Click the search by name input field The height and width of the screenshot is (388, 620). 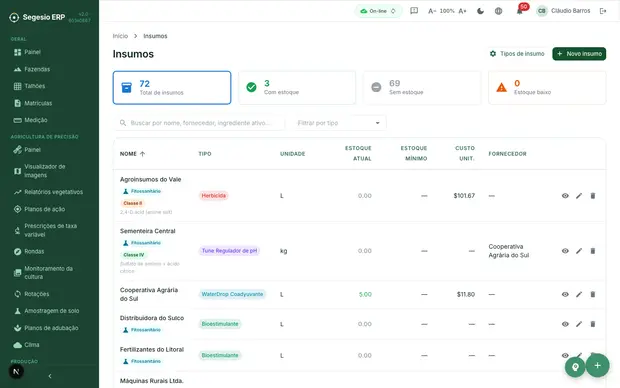pyautogui.click(x=200, y=123)
